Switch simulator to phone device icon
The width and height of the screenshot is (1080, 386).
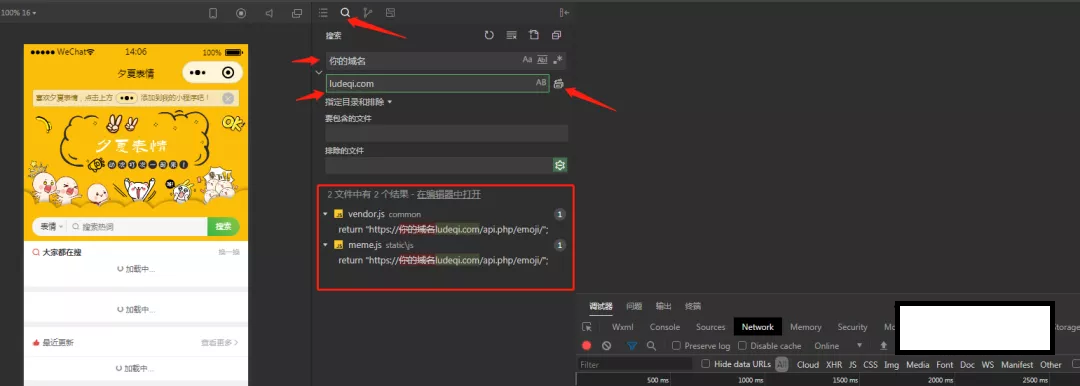tap(213, 13)
